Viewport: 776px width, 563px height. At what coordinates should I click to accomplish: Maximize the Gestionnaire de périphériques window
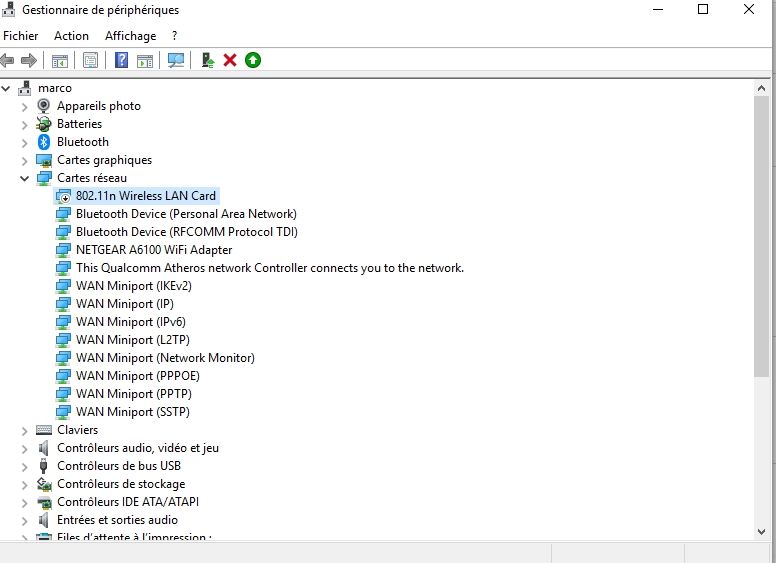pos(703,9)
